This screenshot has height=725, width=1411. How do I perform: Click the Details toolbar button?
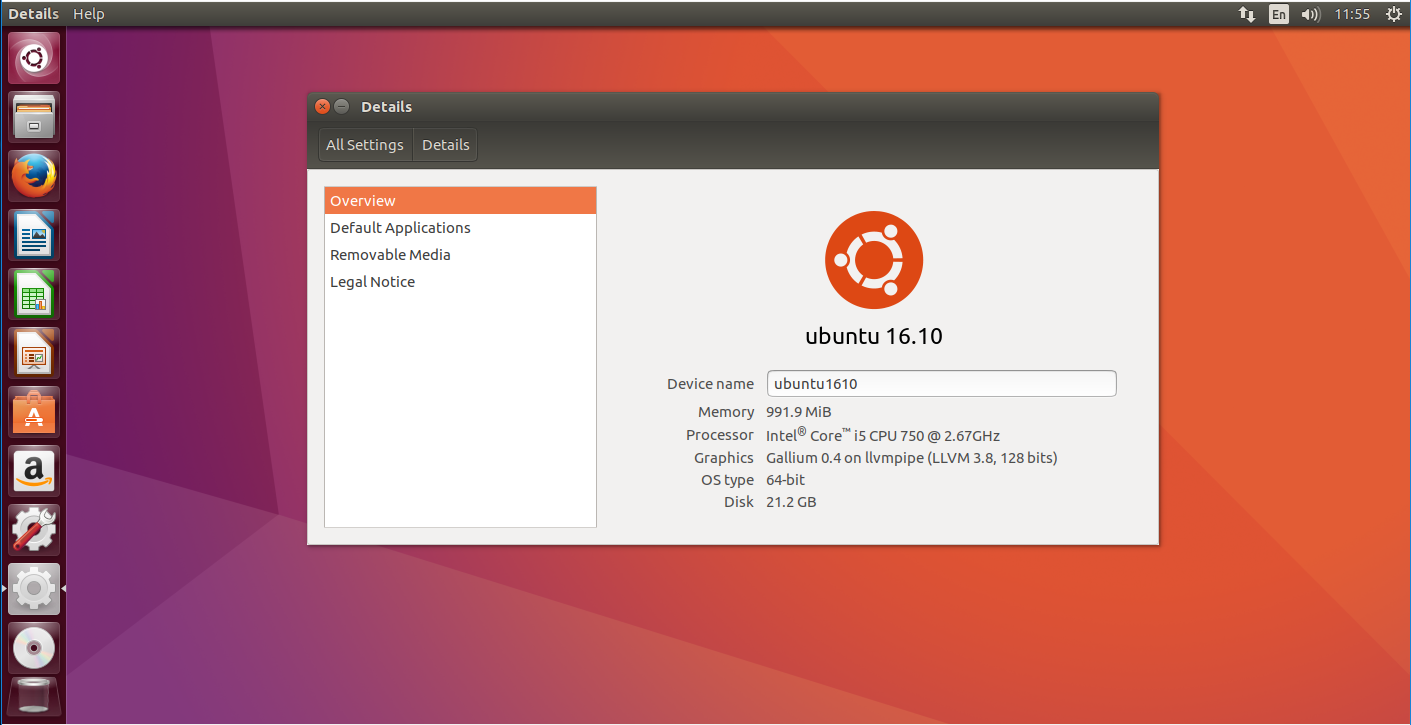(446, 145)
